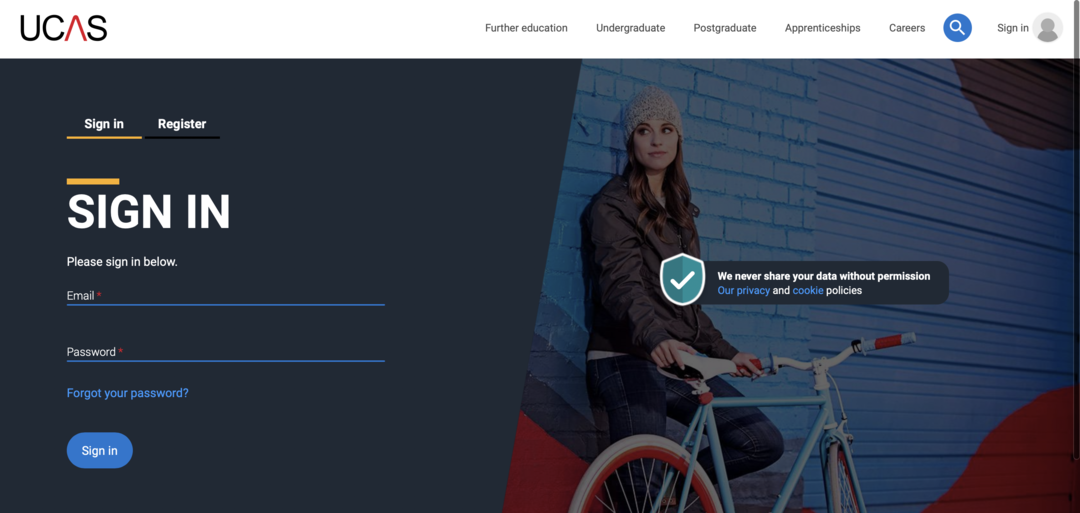
Task: Select the Sign in tab
Action: 104,125
